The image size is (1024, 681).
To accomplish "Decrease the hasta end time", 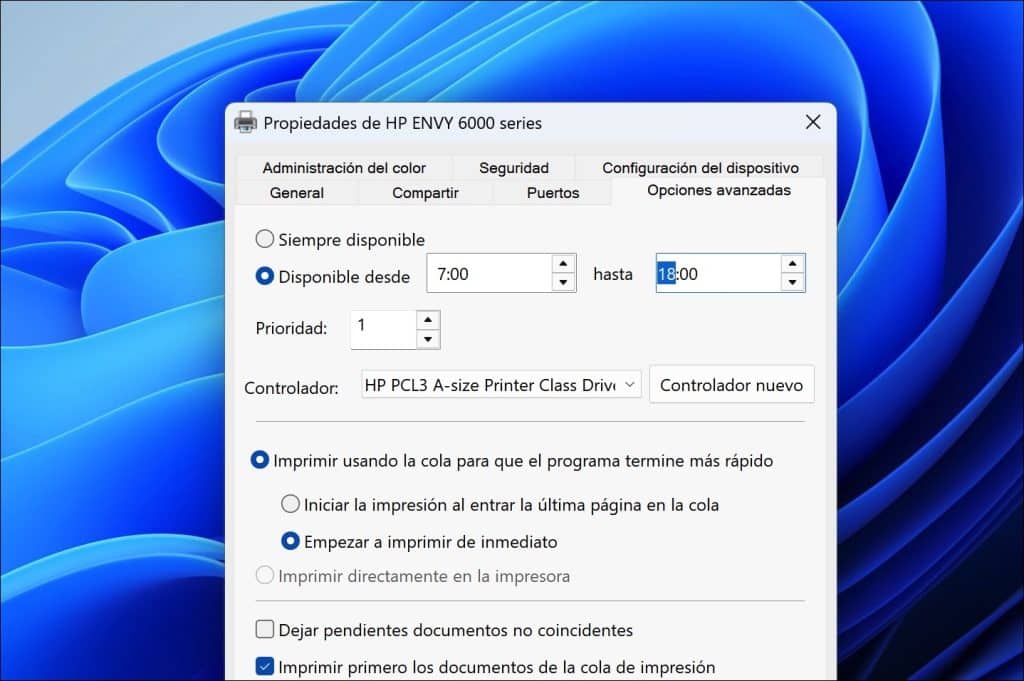I will [792, 283].
